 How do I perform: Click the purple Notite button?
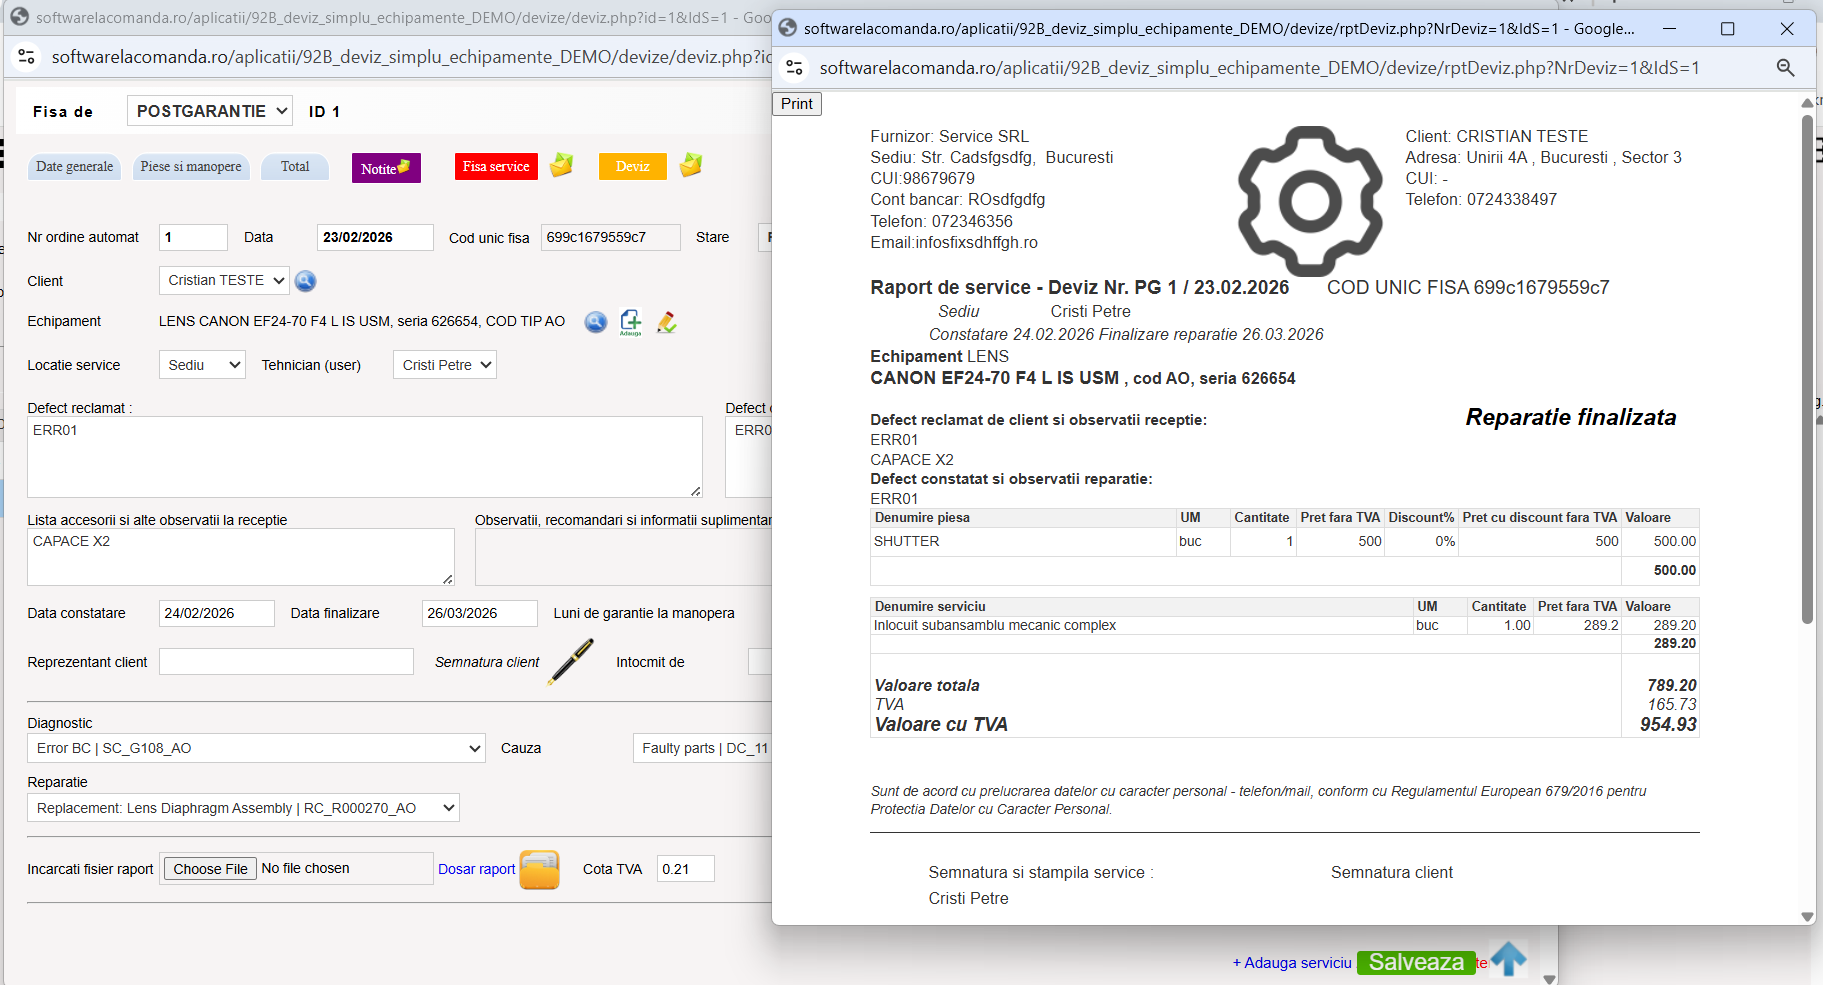386,168
